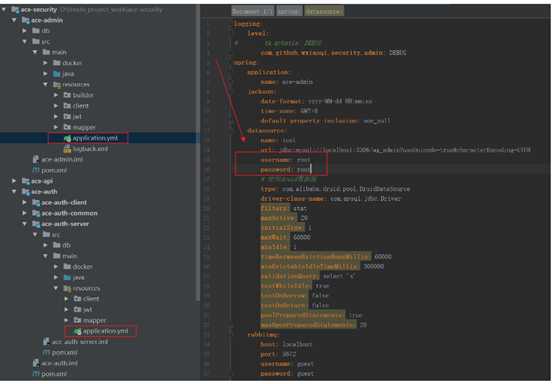
Task: Click the 'logging:' key on first line
Action: [247, 24]
